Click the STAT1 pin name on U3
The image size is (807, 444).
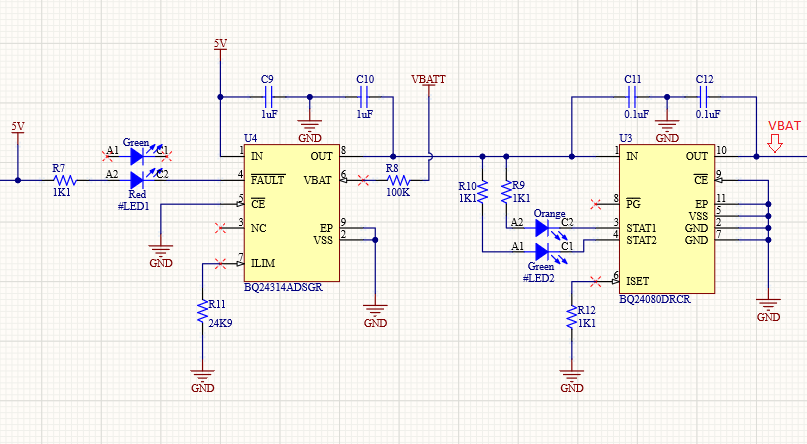tap(641, 228)
